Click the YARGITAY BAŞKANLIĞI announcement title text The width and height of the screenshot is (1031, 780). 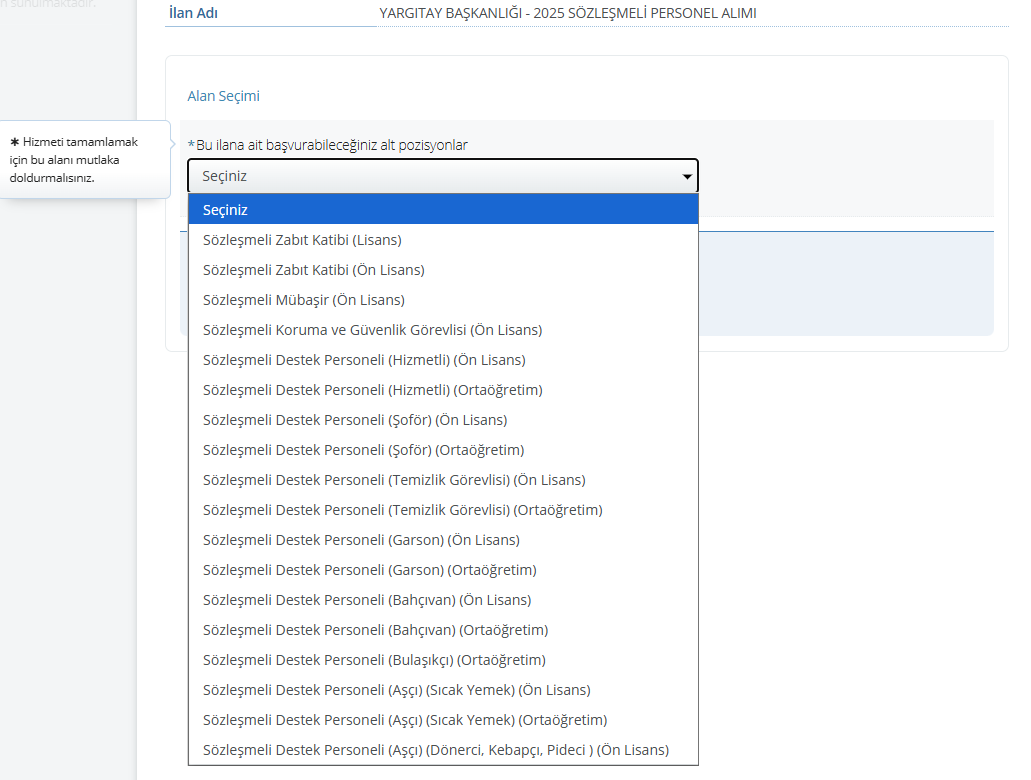(x=568, y=13)
